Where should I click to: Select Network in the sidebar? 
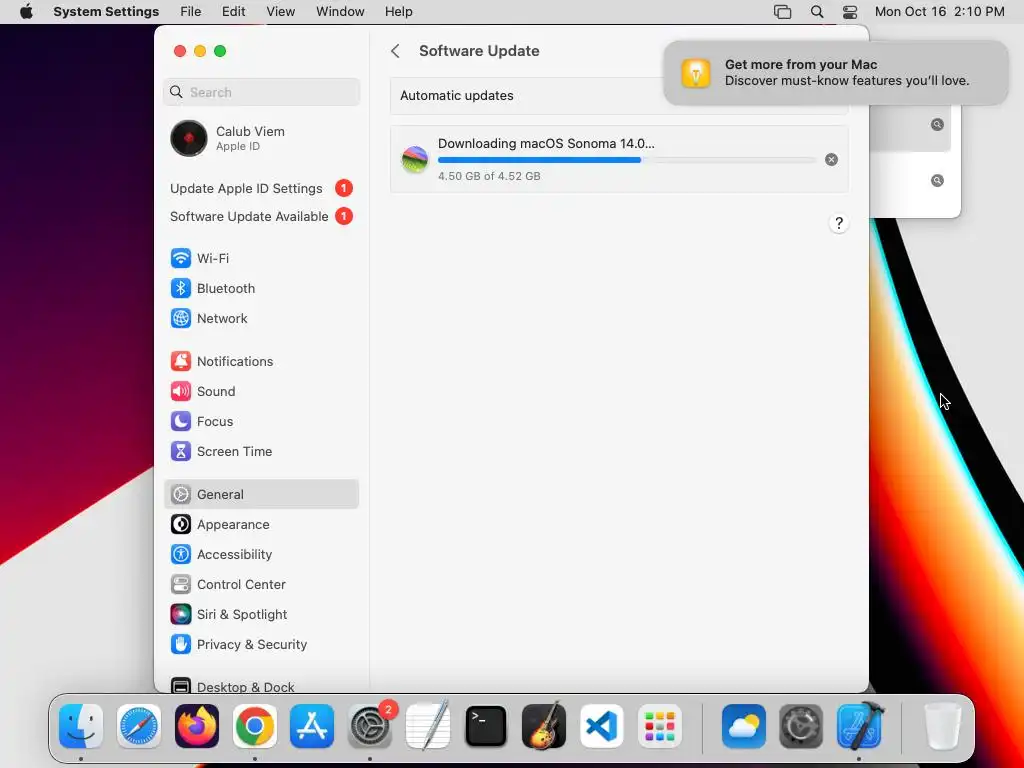coord(261,318)
